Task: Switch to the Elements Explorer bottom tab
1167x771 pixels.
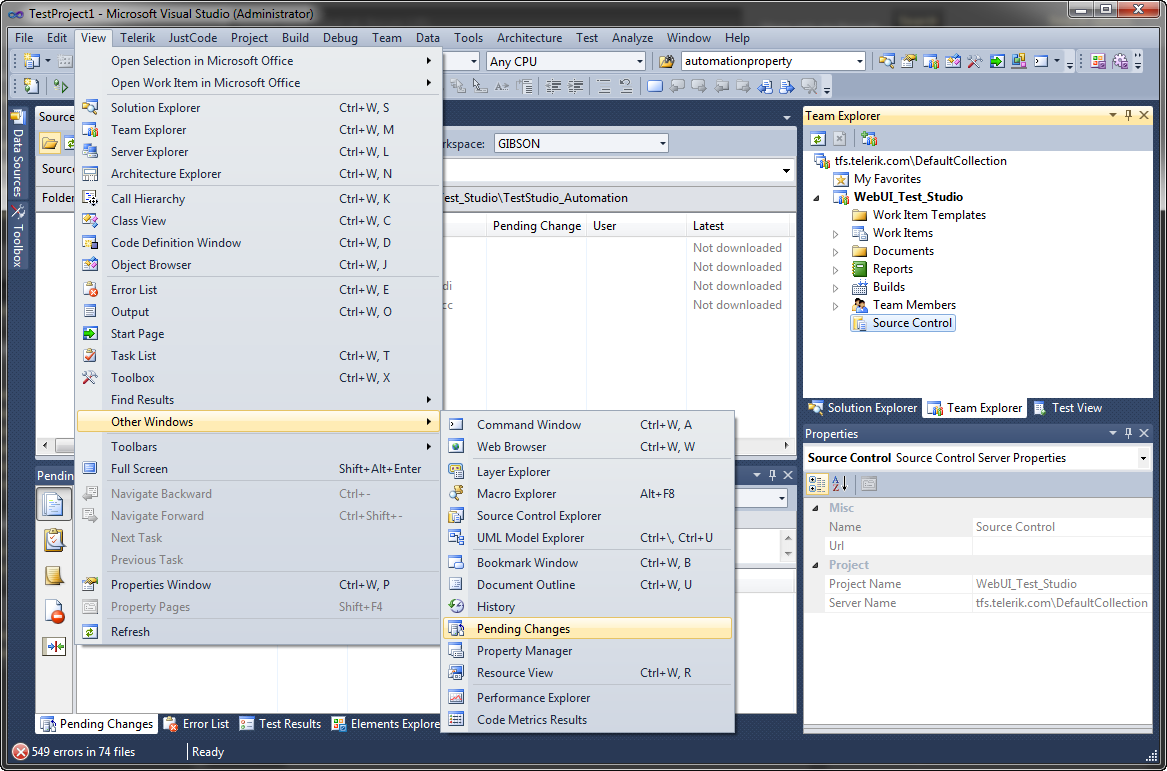Action: (386, 723)
